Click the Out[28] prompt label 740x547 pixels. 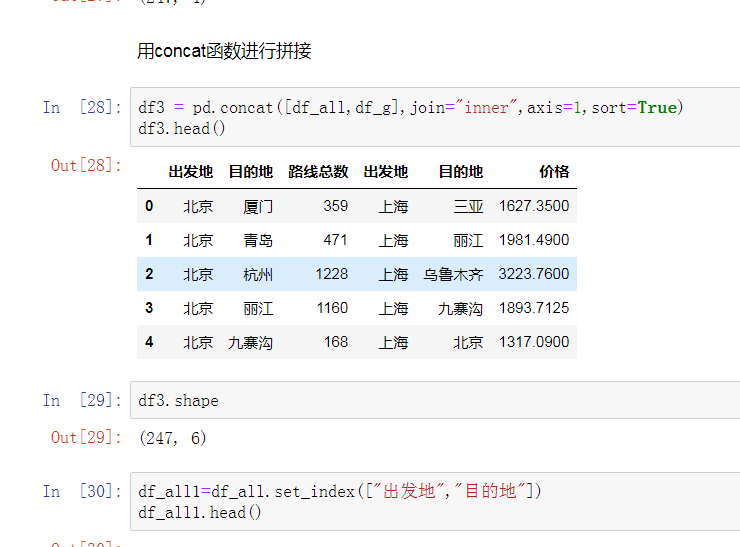86,165
